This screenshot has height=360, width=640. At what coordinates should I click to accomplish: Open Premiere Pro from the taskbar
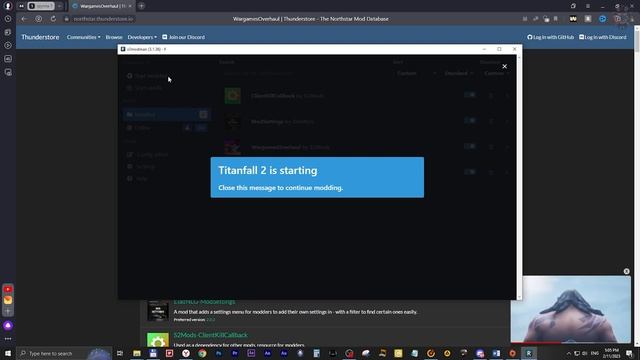tap(235, 353)
